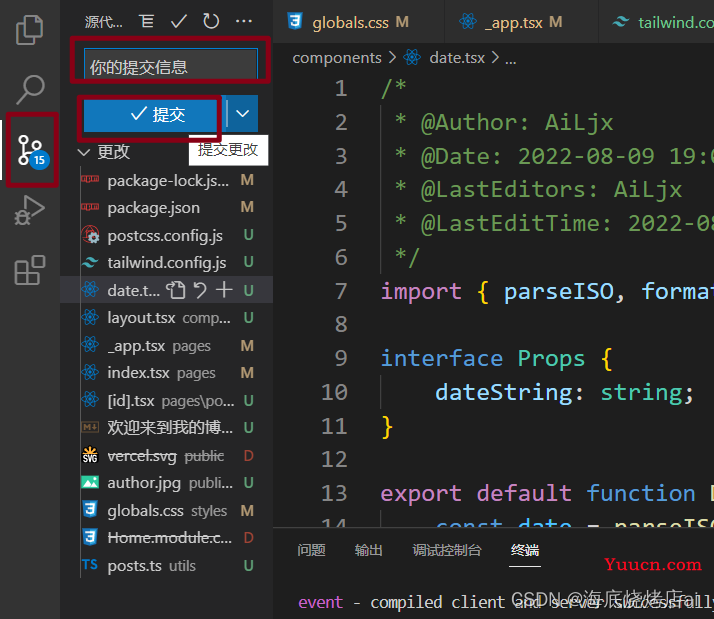
Task: Click parseISO in the import line
Action: click(x=559, y=292)
